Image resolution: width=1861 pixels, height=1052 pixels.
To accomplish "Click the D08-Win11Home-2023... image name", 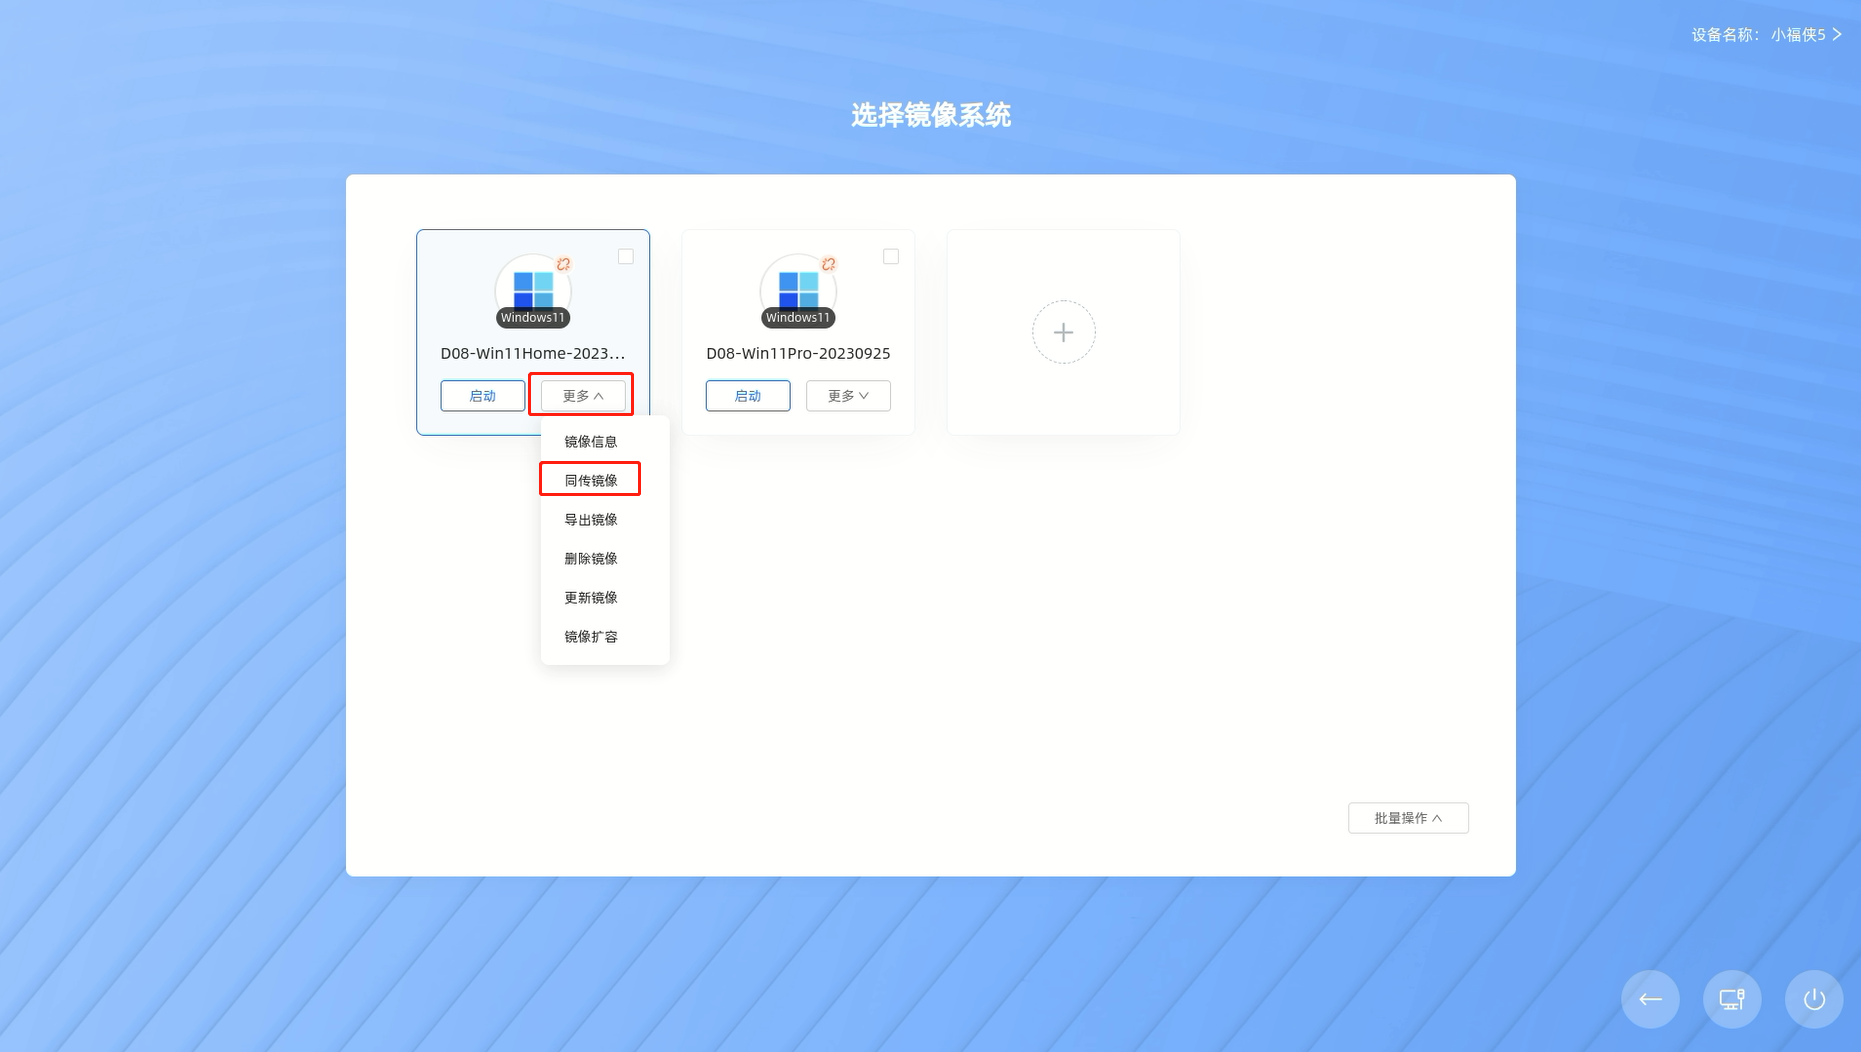I will 533,353.
